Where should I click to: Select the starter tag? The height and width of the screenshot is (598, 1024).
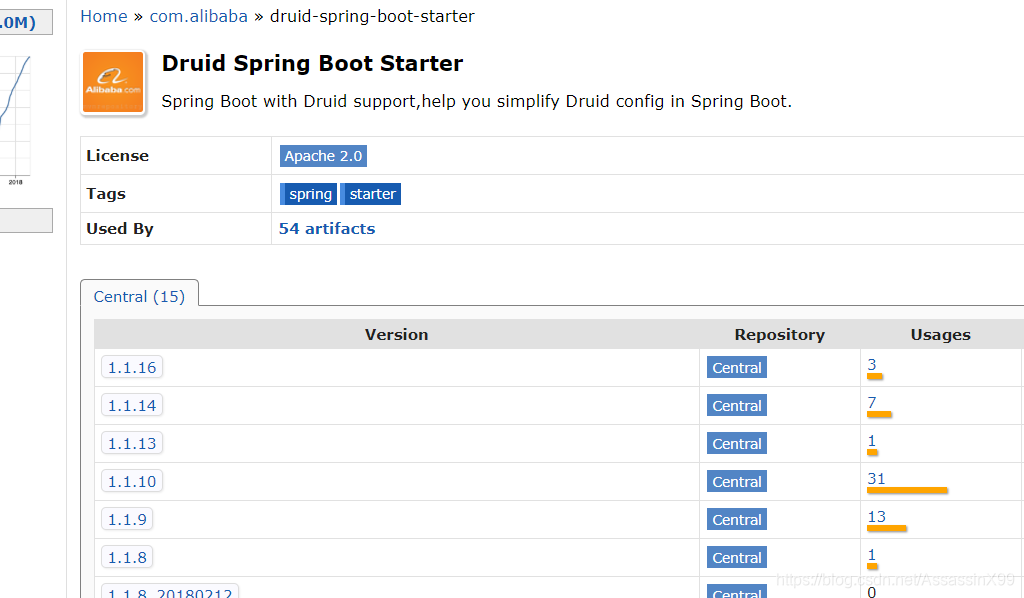click(371, 194)
